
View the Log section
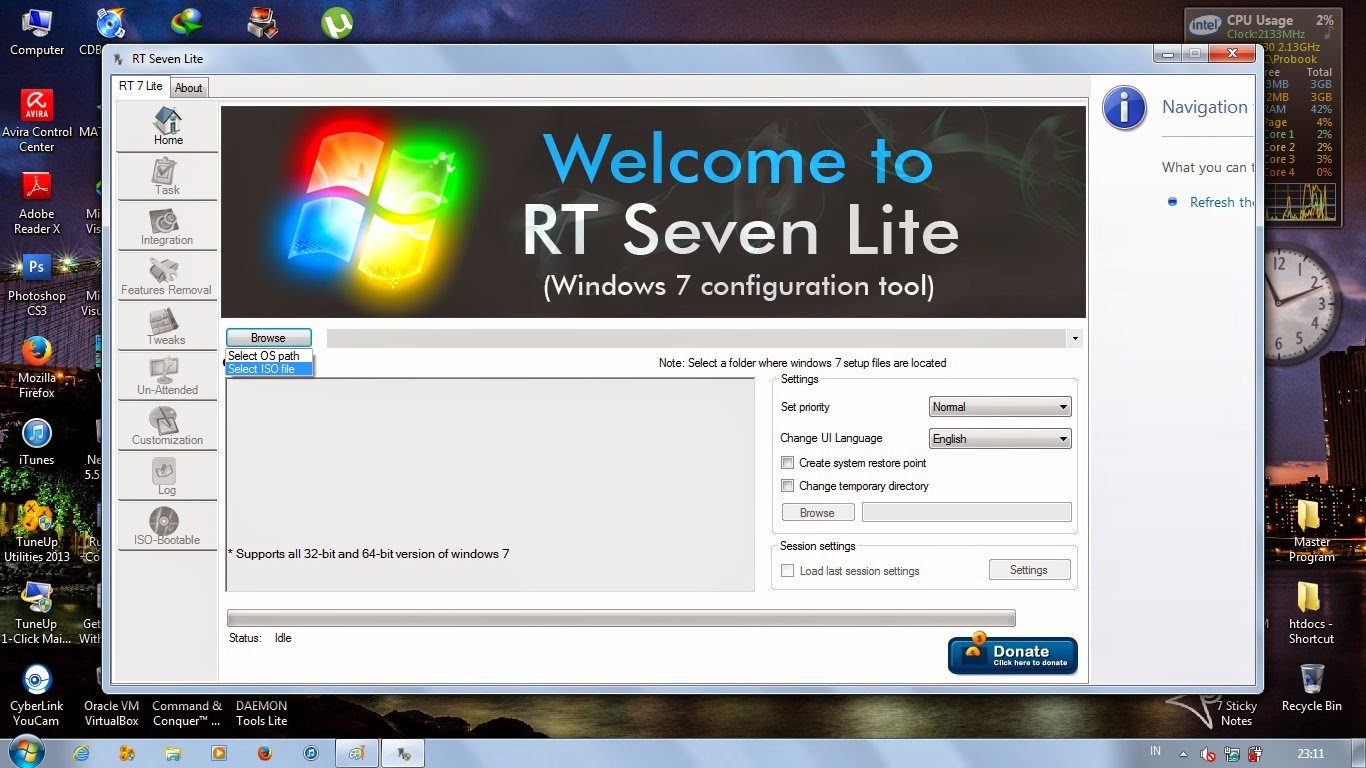(167, 477)
